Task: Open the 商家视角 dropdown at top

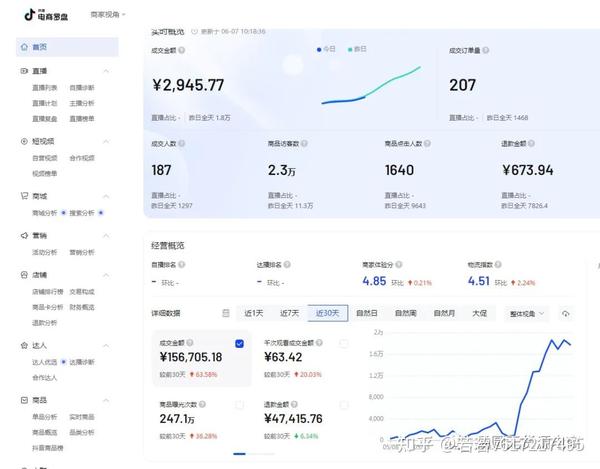Action: coord(108,15)
